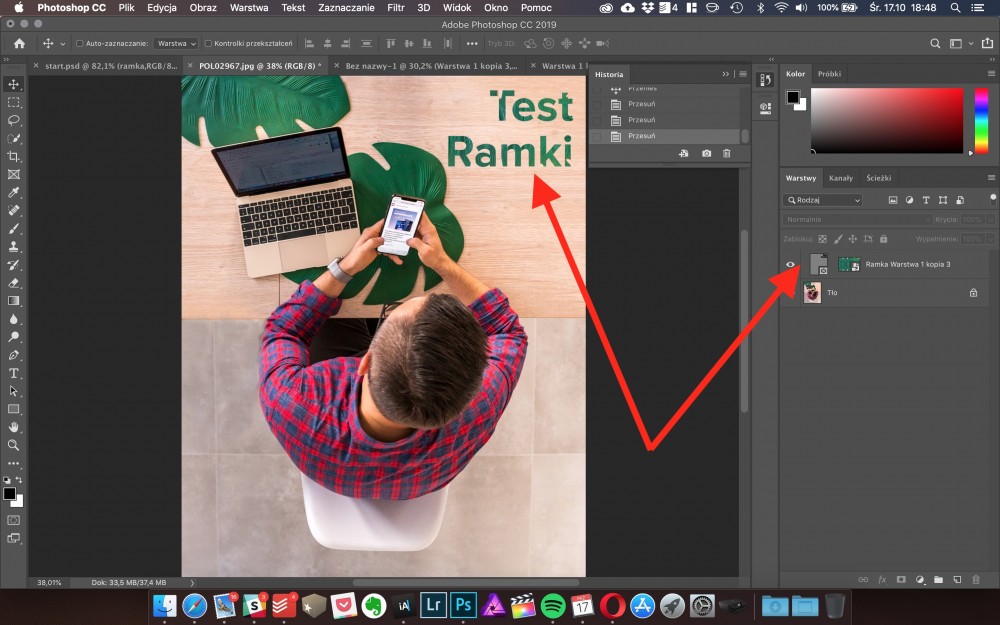Click the Home icon in options bar
This screenshot has height=625, width=1000.
20,43
